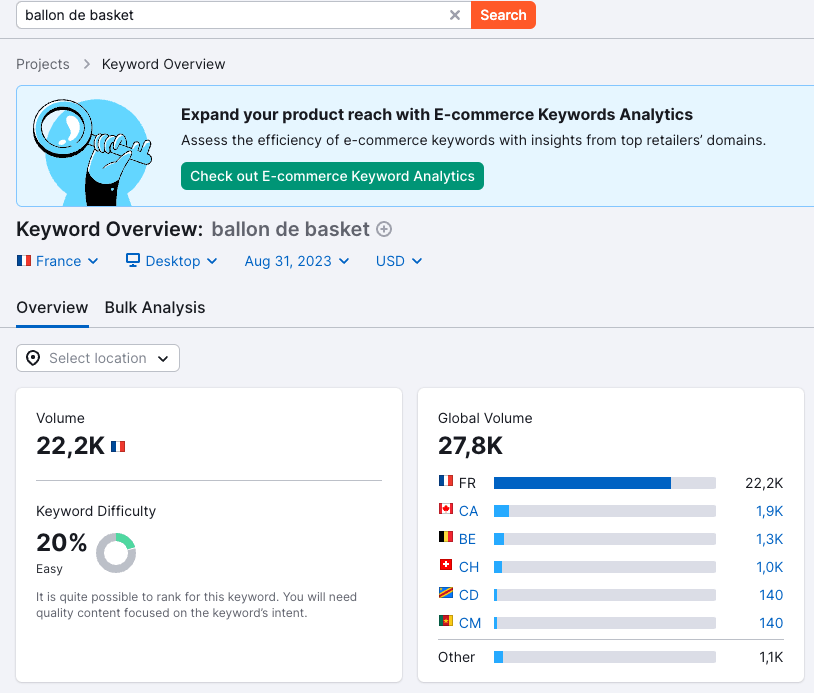Click the plus icon next to ballon de basket
The height and width of the screenshot is (693, 814).
[x=384, y=229]
